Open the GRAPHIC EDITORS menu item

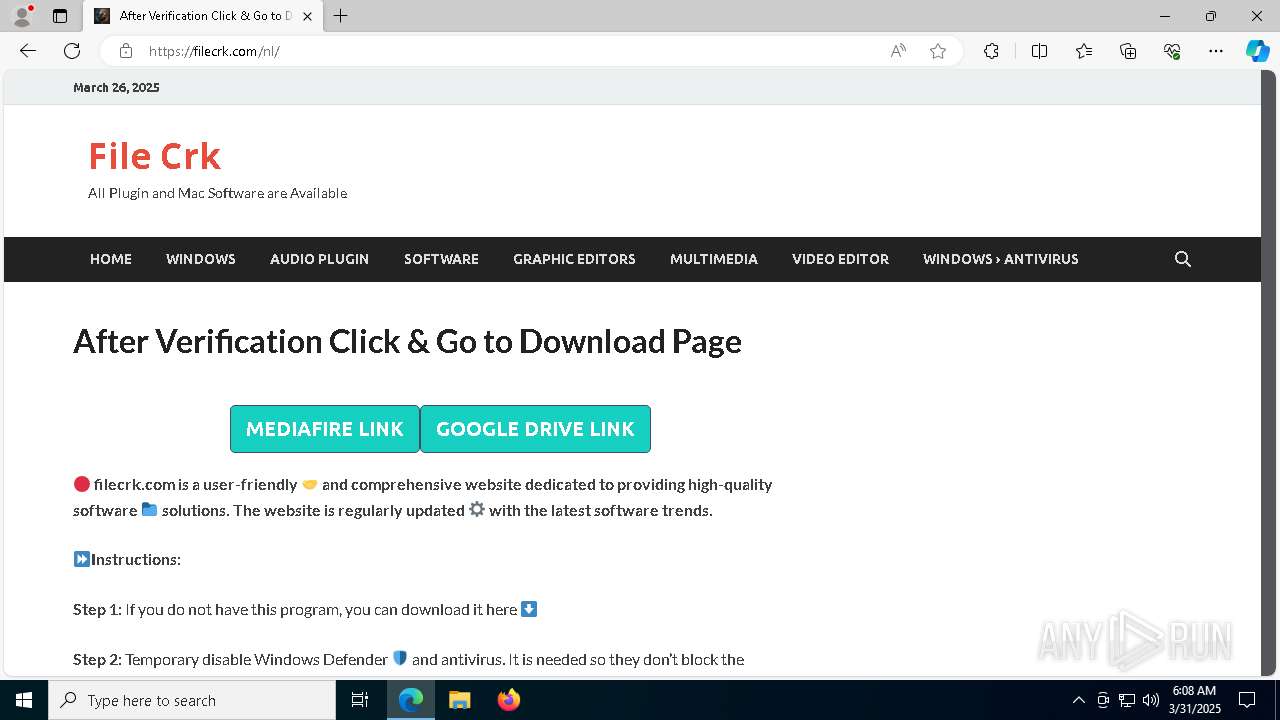574,259
